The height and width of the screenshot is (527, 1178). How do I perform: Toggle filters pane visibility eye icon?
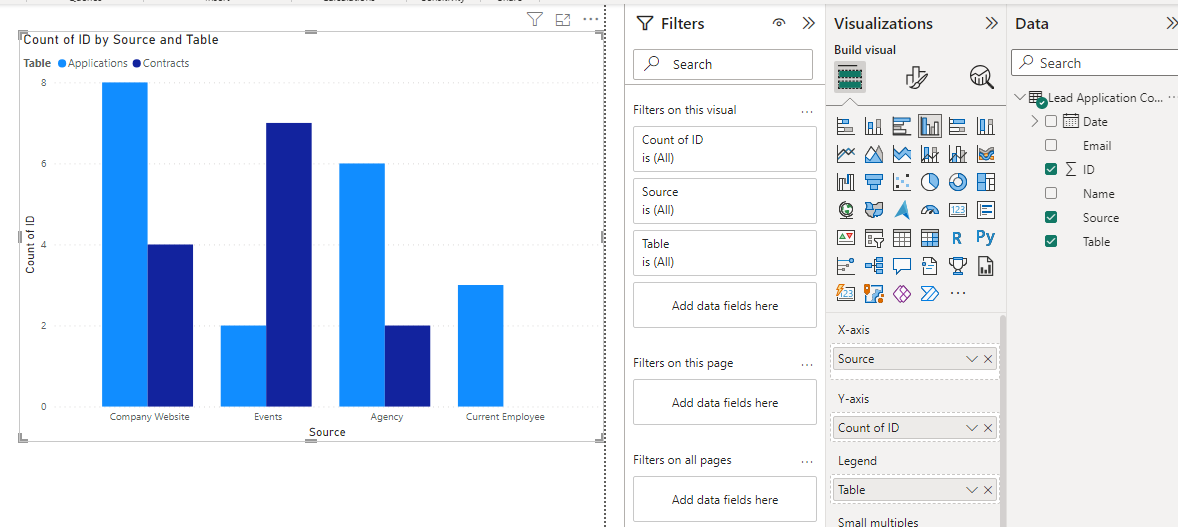[779, 23]
